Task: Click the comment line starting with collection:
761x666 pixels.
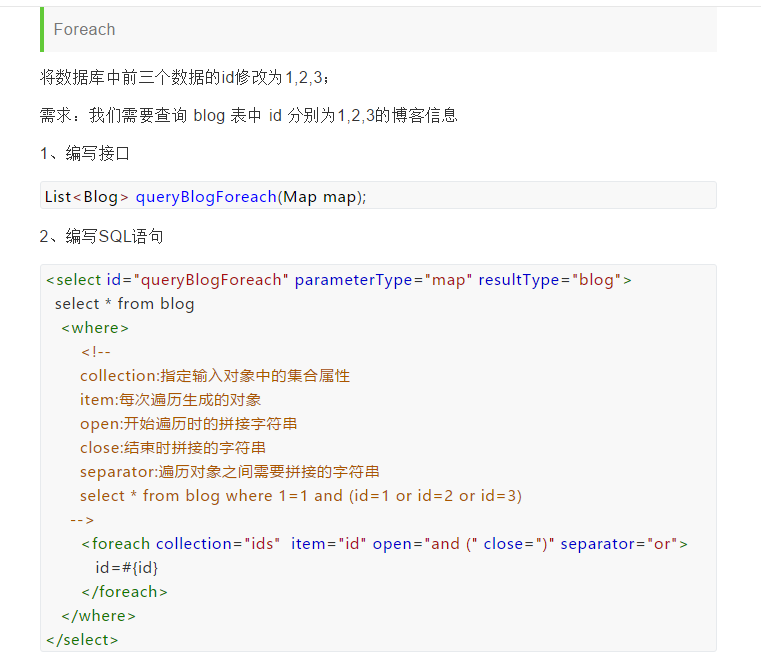Action: [x=215, y=376]
